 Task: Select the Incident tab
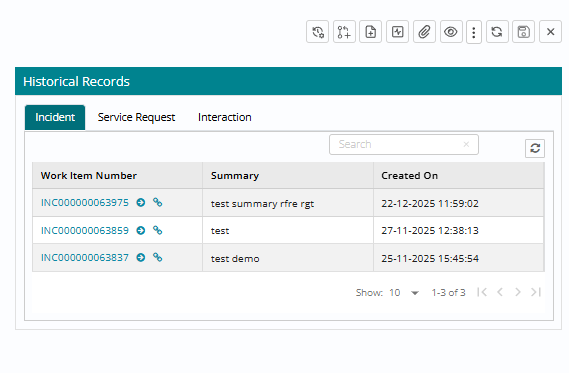pos(55,117)
